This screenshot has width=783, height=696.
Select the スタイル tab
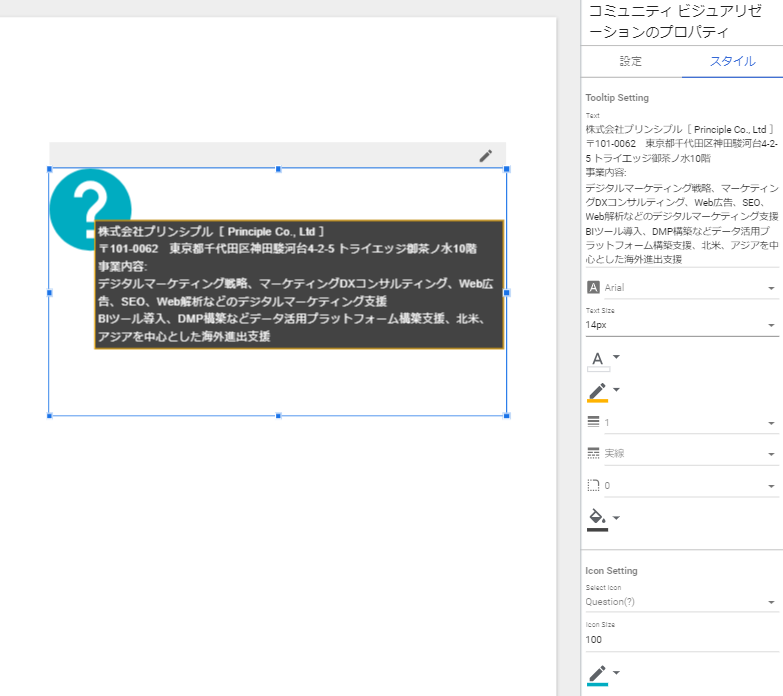tap(732, 61)
